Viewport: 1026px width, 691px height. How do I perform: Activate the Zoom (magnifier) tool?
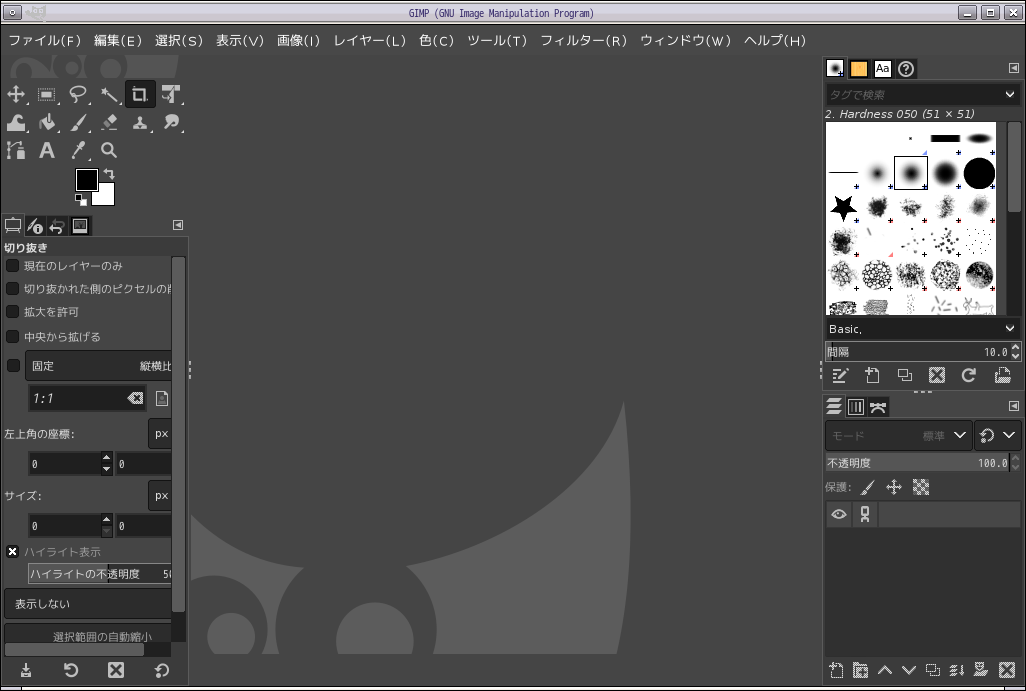[x=108, y=150]
